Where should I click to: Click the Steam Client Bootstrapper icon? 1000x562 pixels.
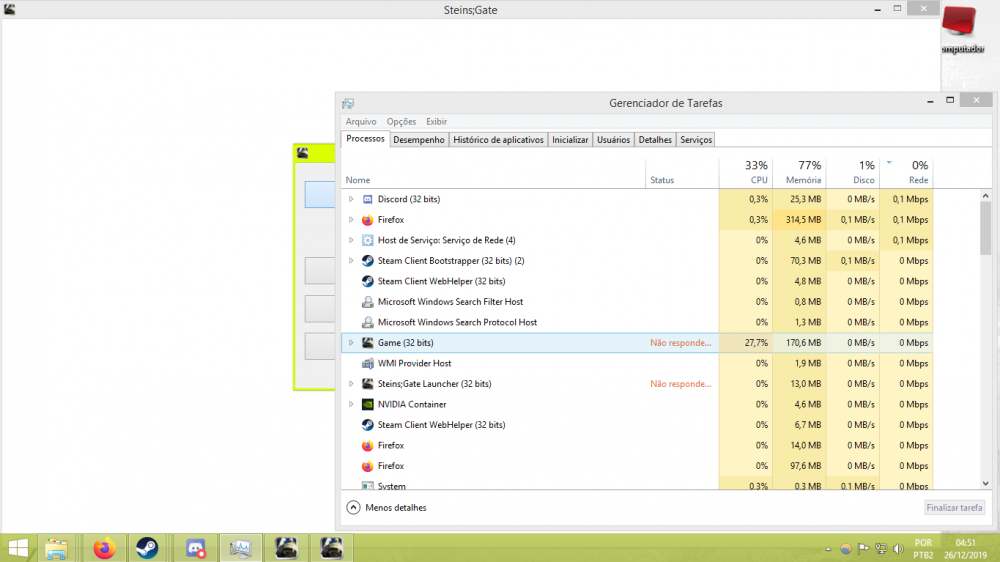point(367,261)
